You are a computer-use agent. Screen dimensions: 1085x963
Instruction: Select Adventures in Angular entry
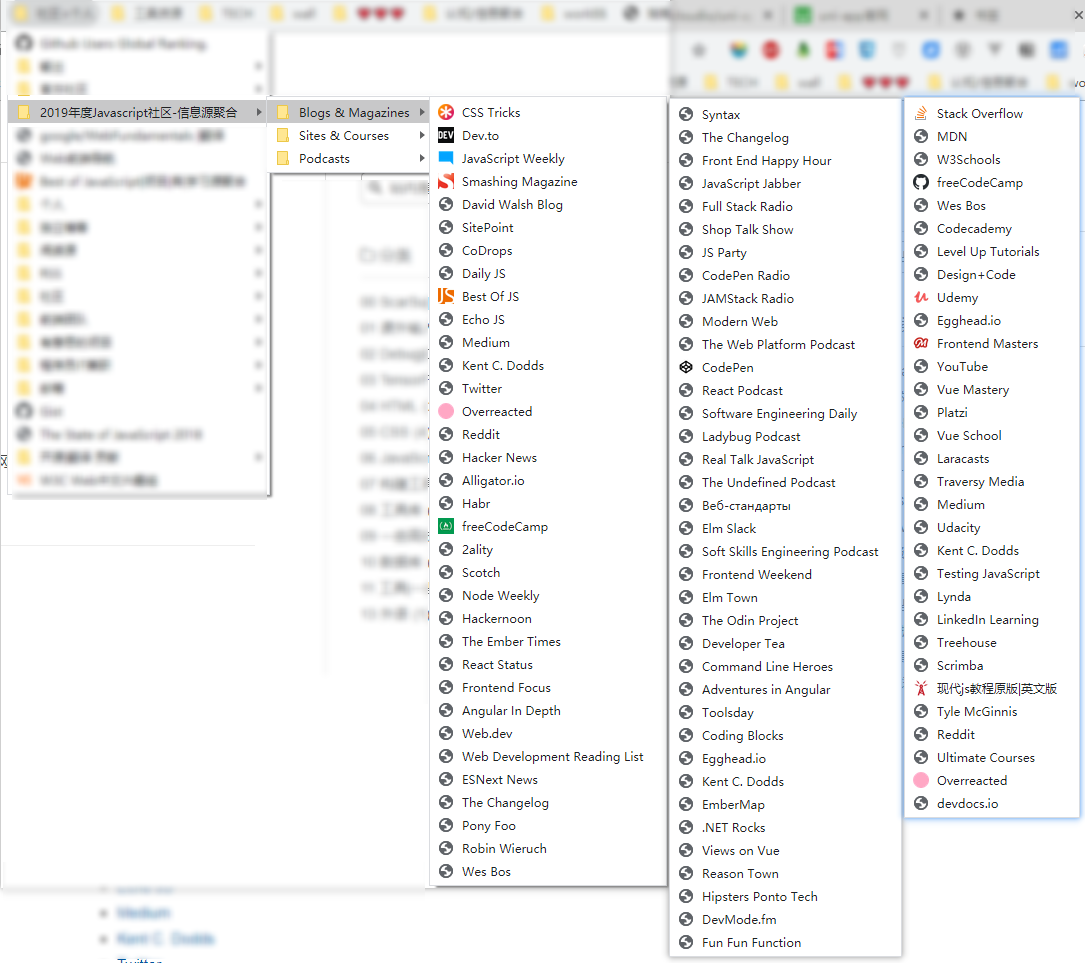point(785,690)
